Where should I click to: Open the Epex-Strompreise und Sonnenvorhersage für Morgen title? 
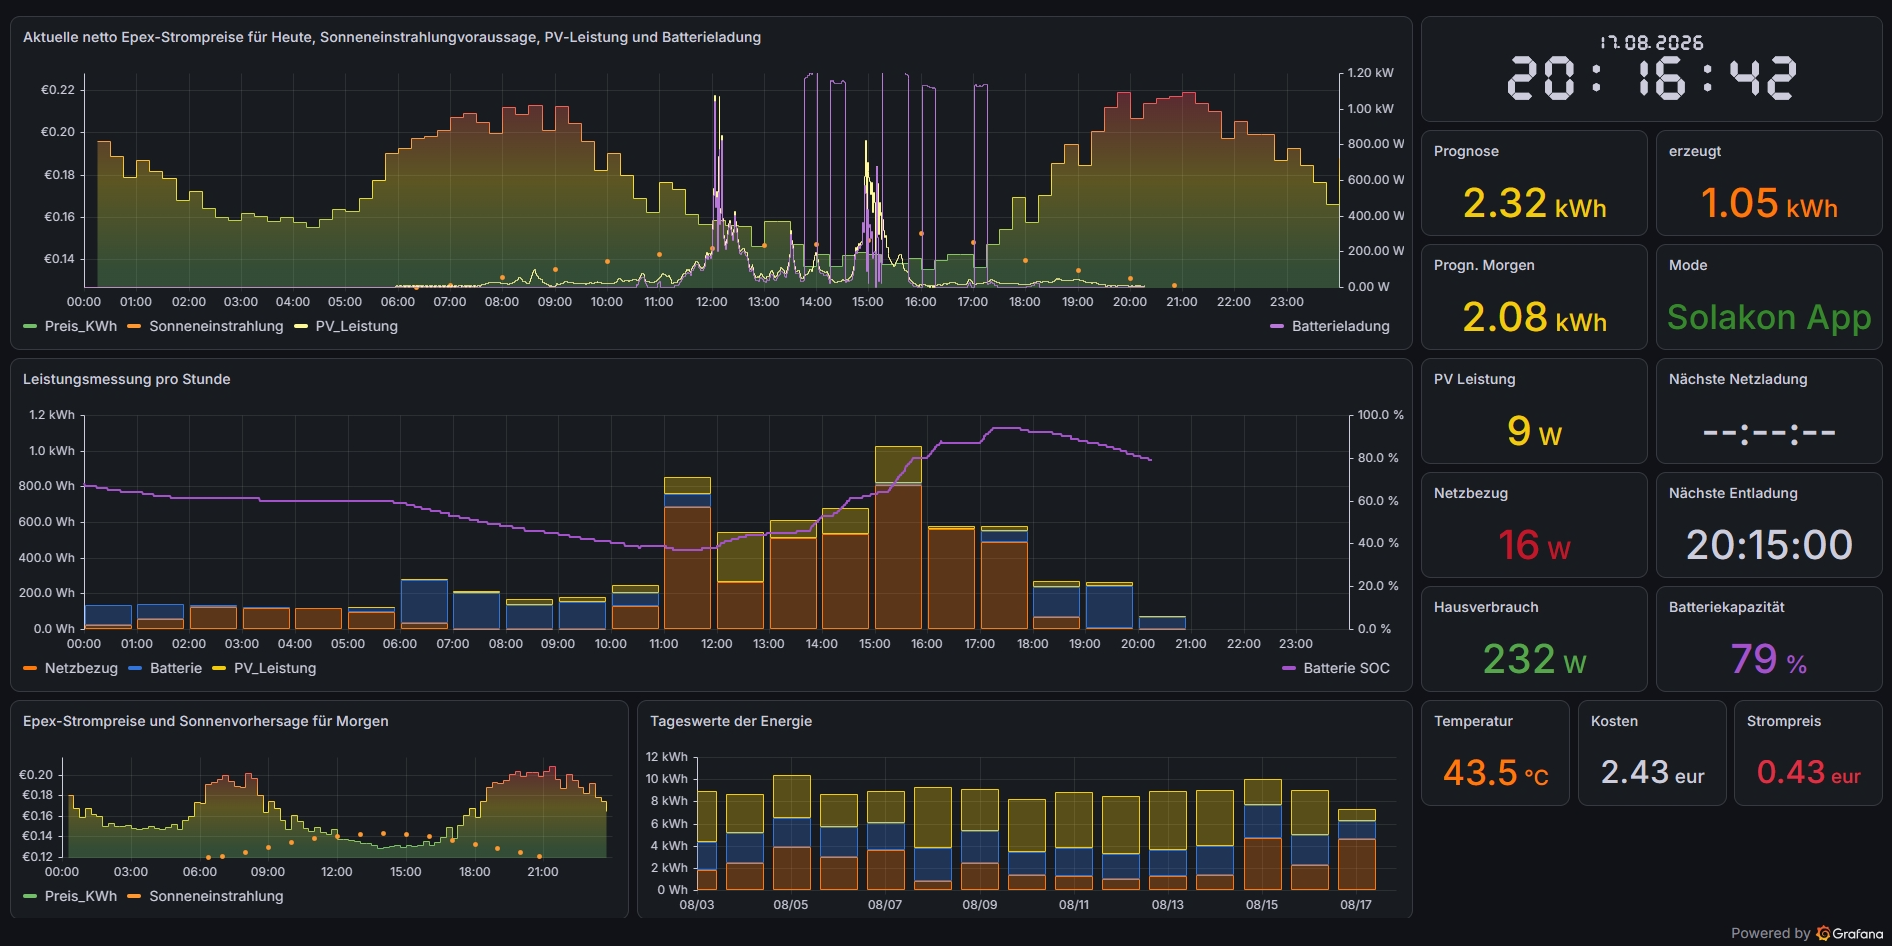click(206, 721)
